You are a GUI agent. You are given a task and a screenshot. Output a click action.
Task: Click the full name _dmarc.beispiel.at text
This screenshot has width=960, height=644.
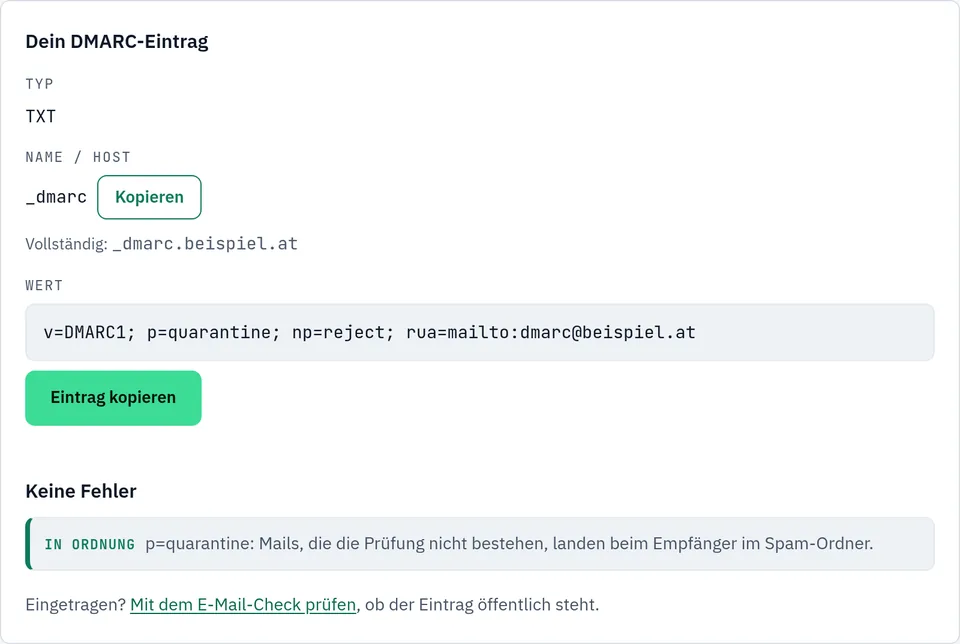(205, 244)
